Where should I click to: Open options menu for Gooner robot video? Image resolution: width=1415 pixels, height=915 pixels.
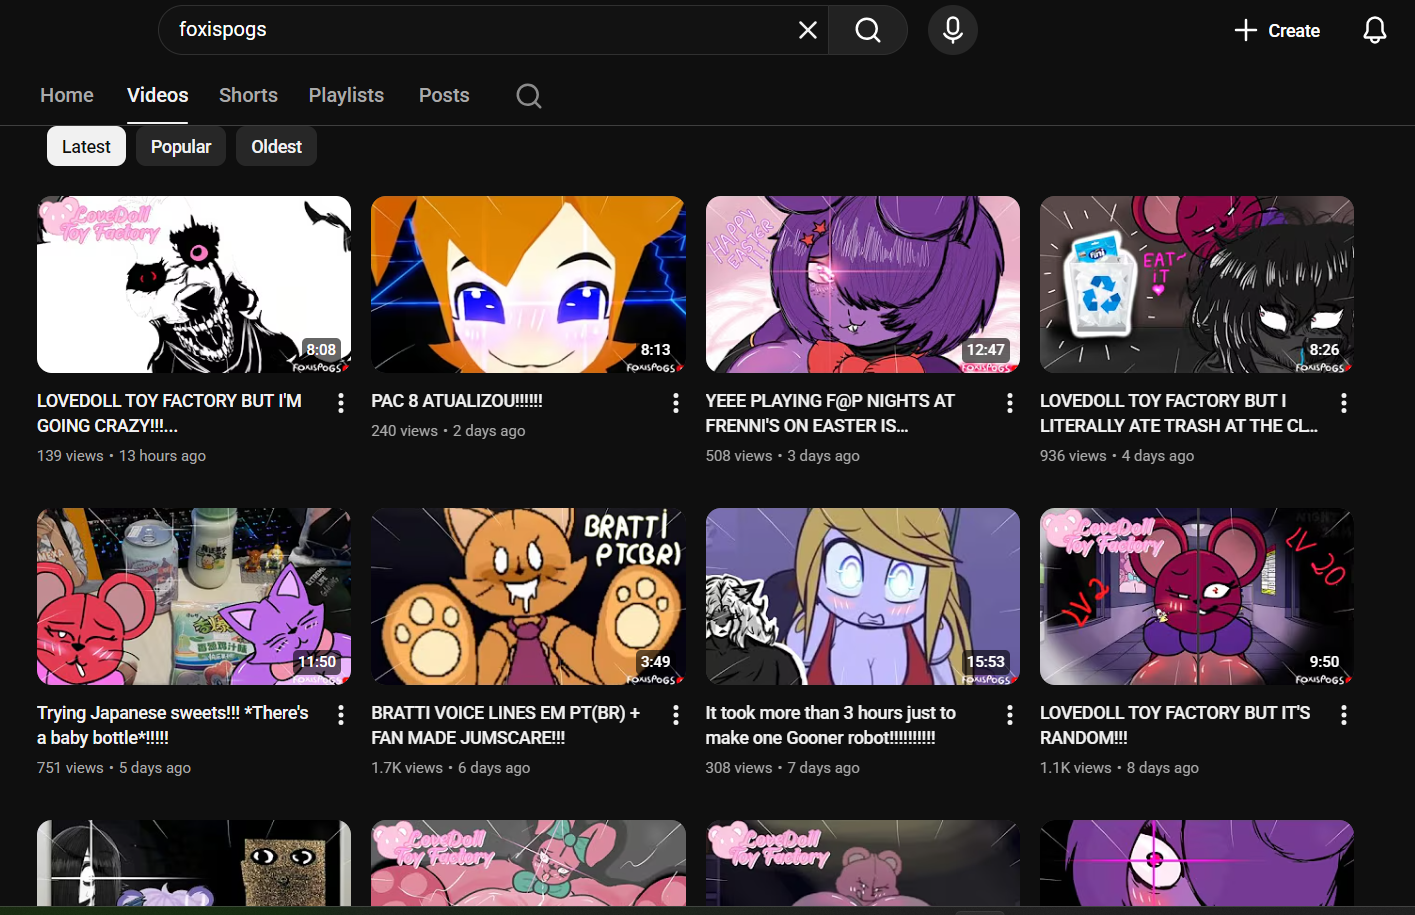1010,715
